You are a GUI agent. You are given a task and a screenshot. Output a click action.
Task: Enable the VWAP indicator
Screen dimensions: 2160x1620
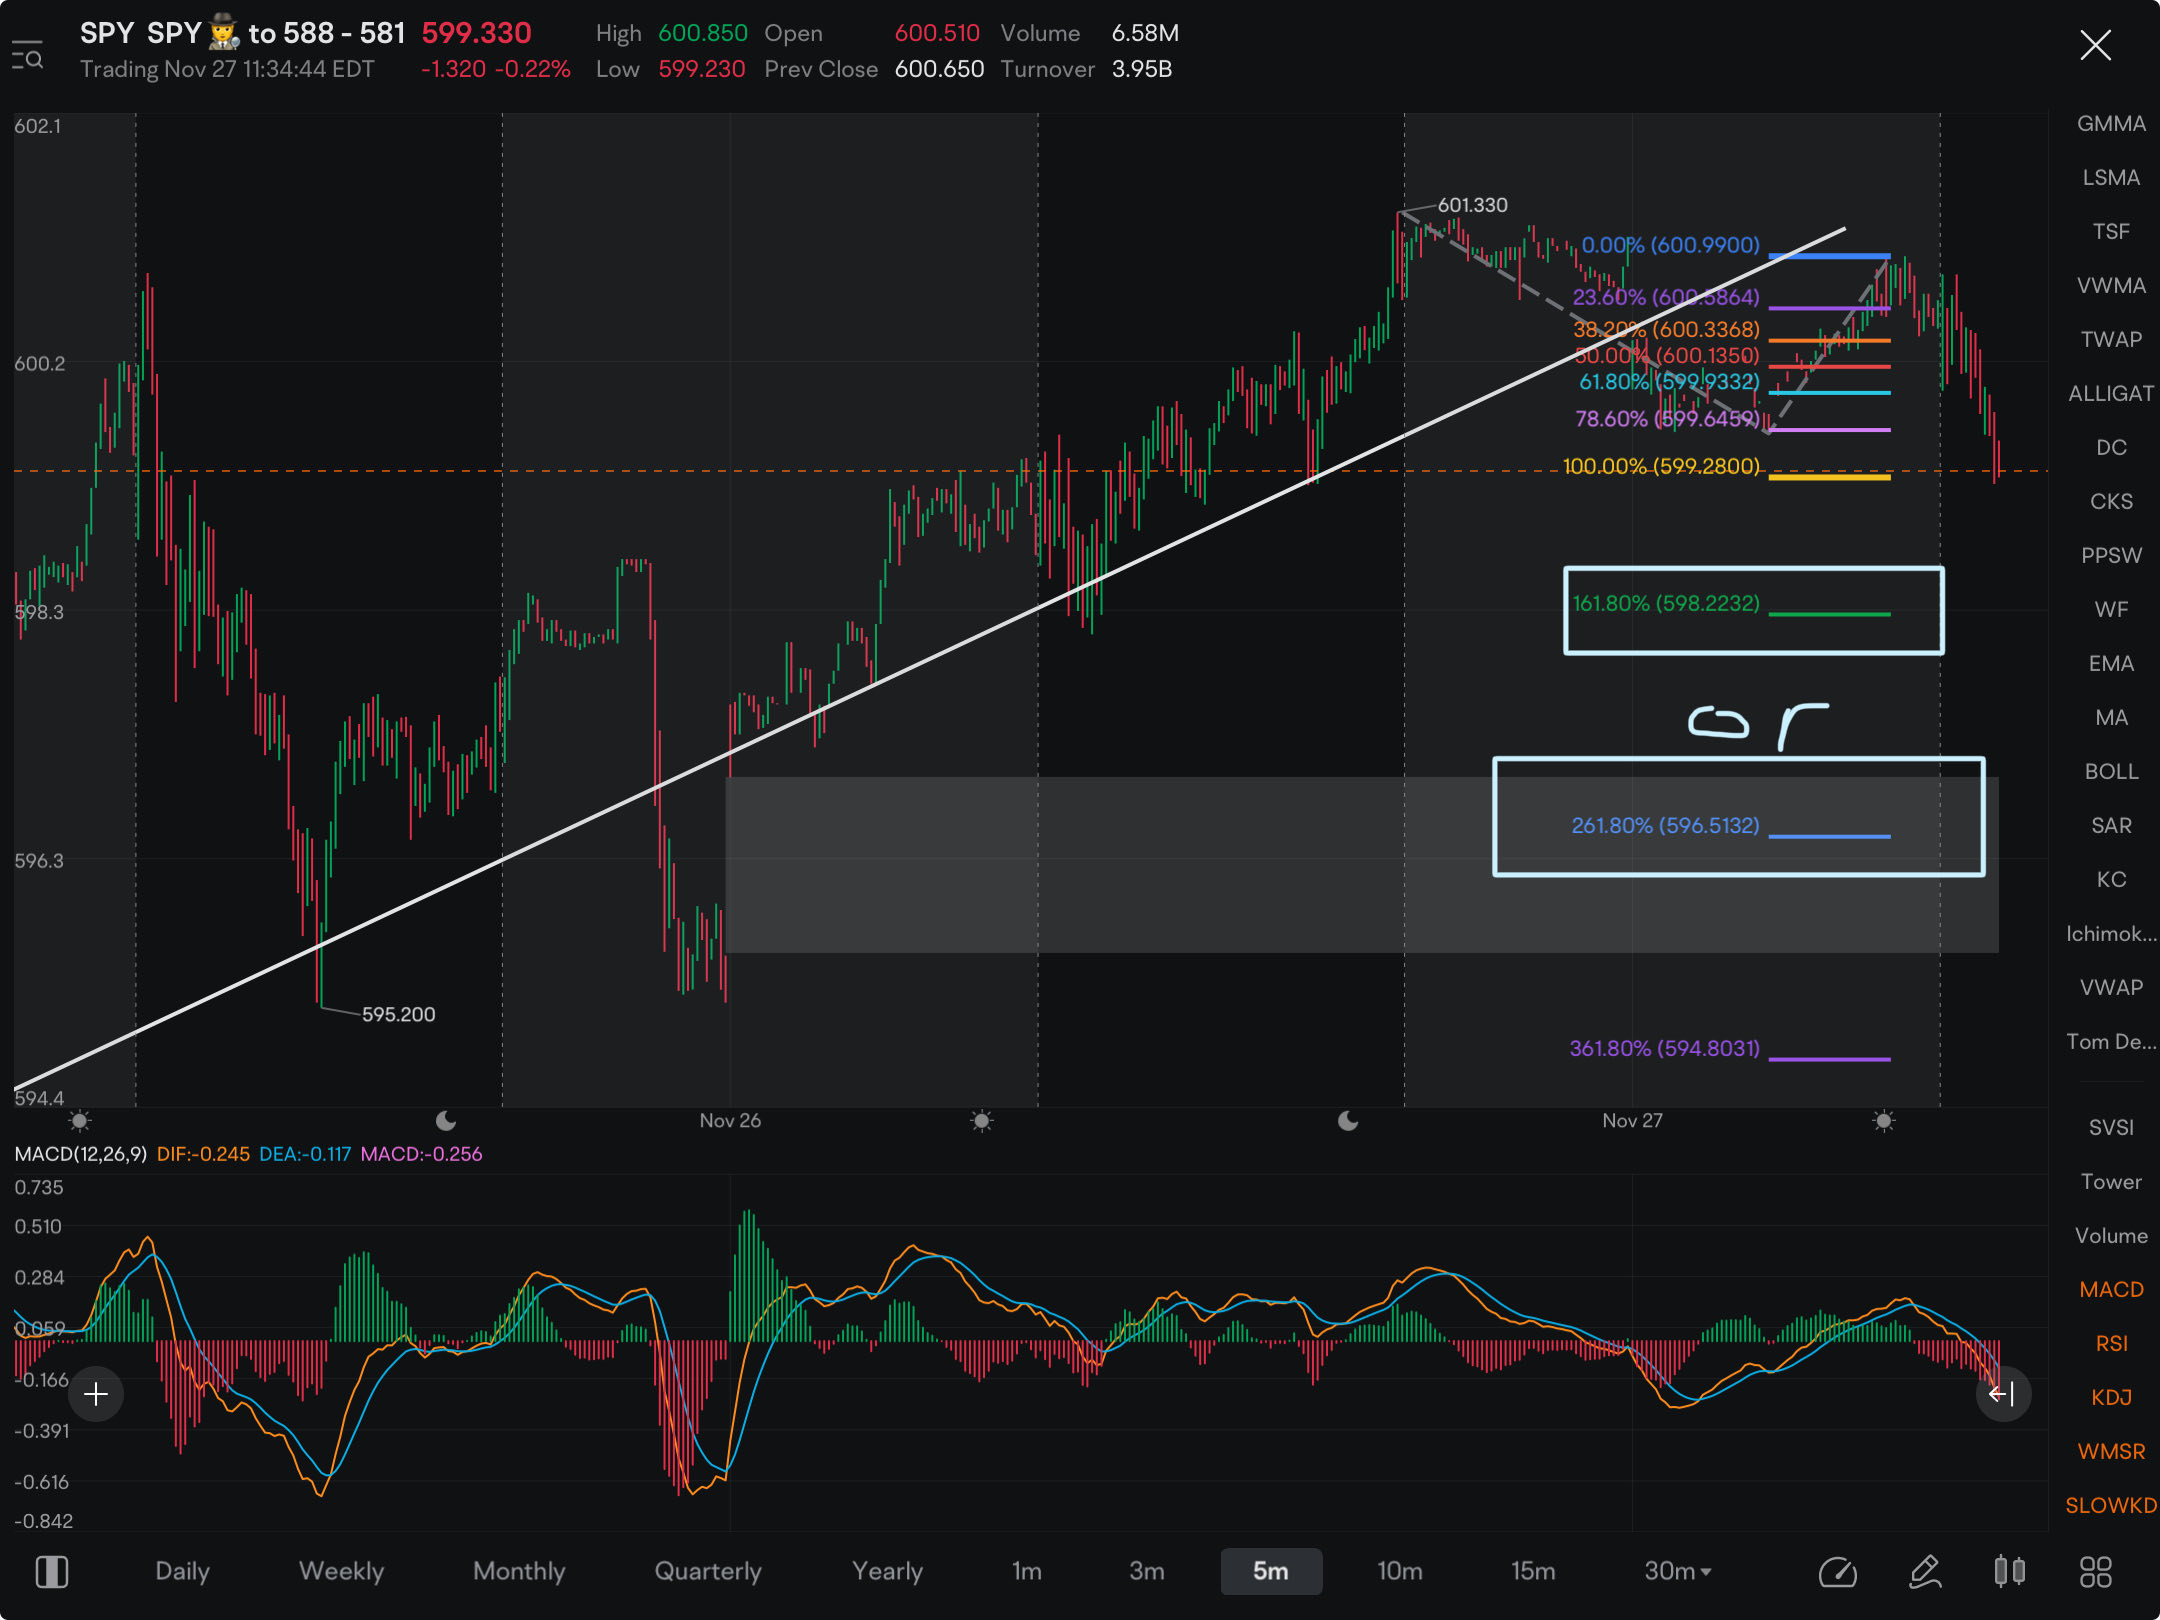(x=2111, y=987)
